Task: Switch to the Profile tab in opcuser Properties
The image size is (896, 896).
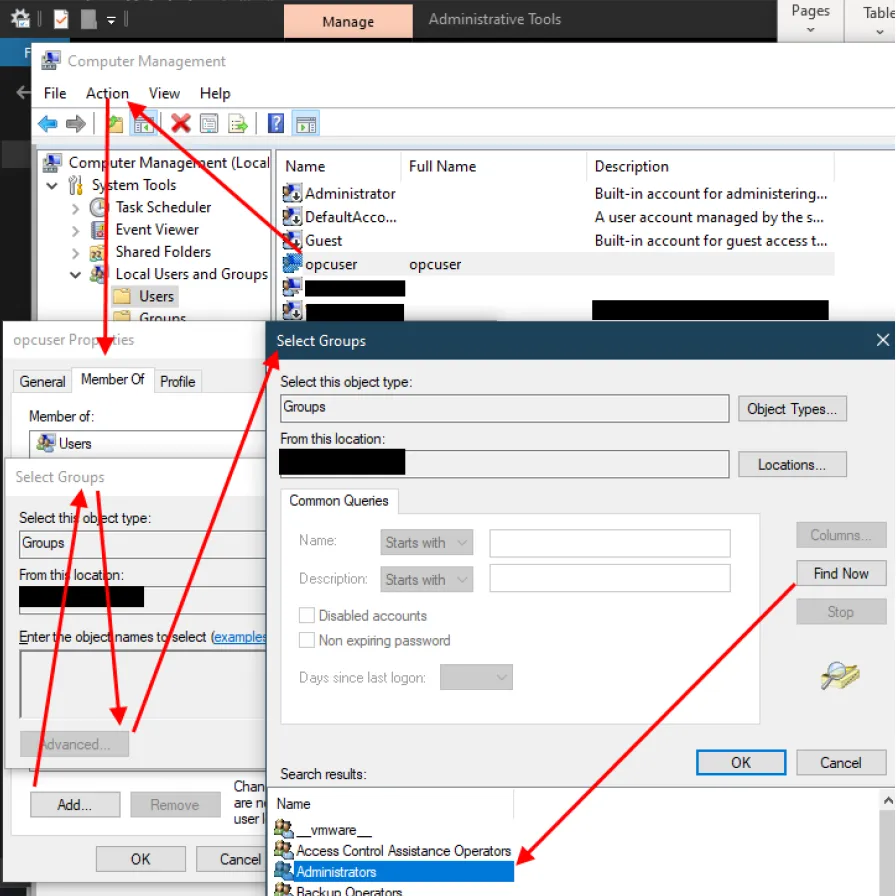Action: pyautogui.click(x=177, y=381)
